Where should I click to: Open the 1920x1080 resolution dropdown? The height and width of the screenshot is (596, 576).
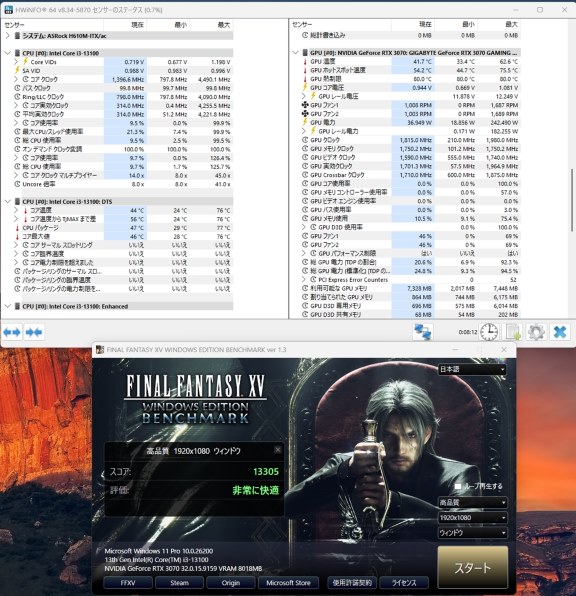[x=473, y=518]
